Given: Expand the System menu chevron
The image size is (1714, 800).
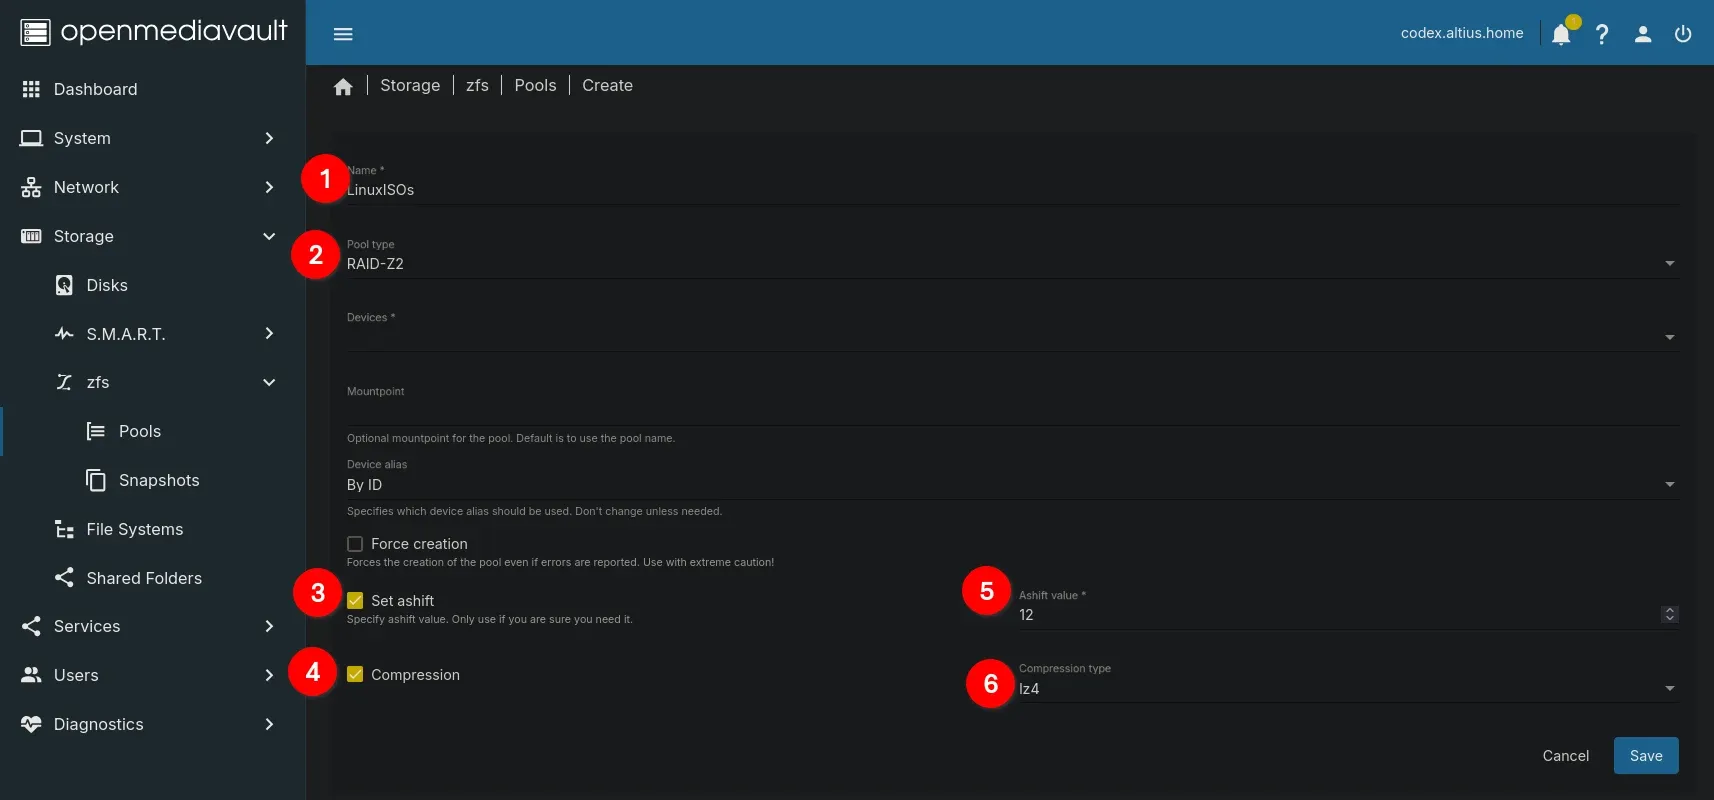Looking at the screenshot, I should 269,138.
